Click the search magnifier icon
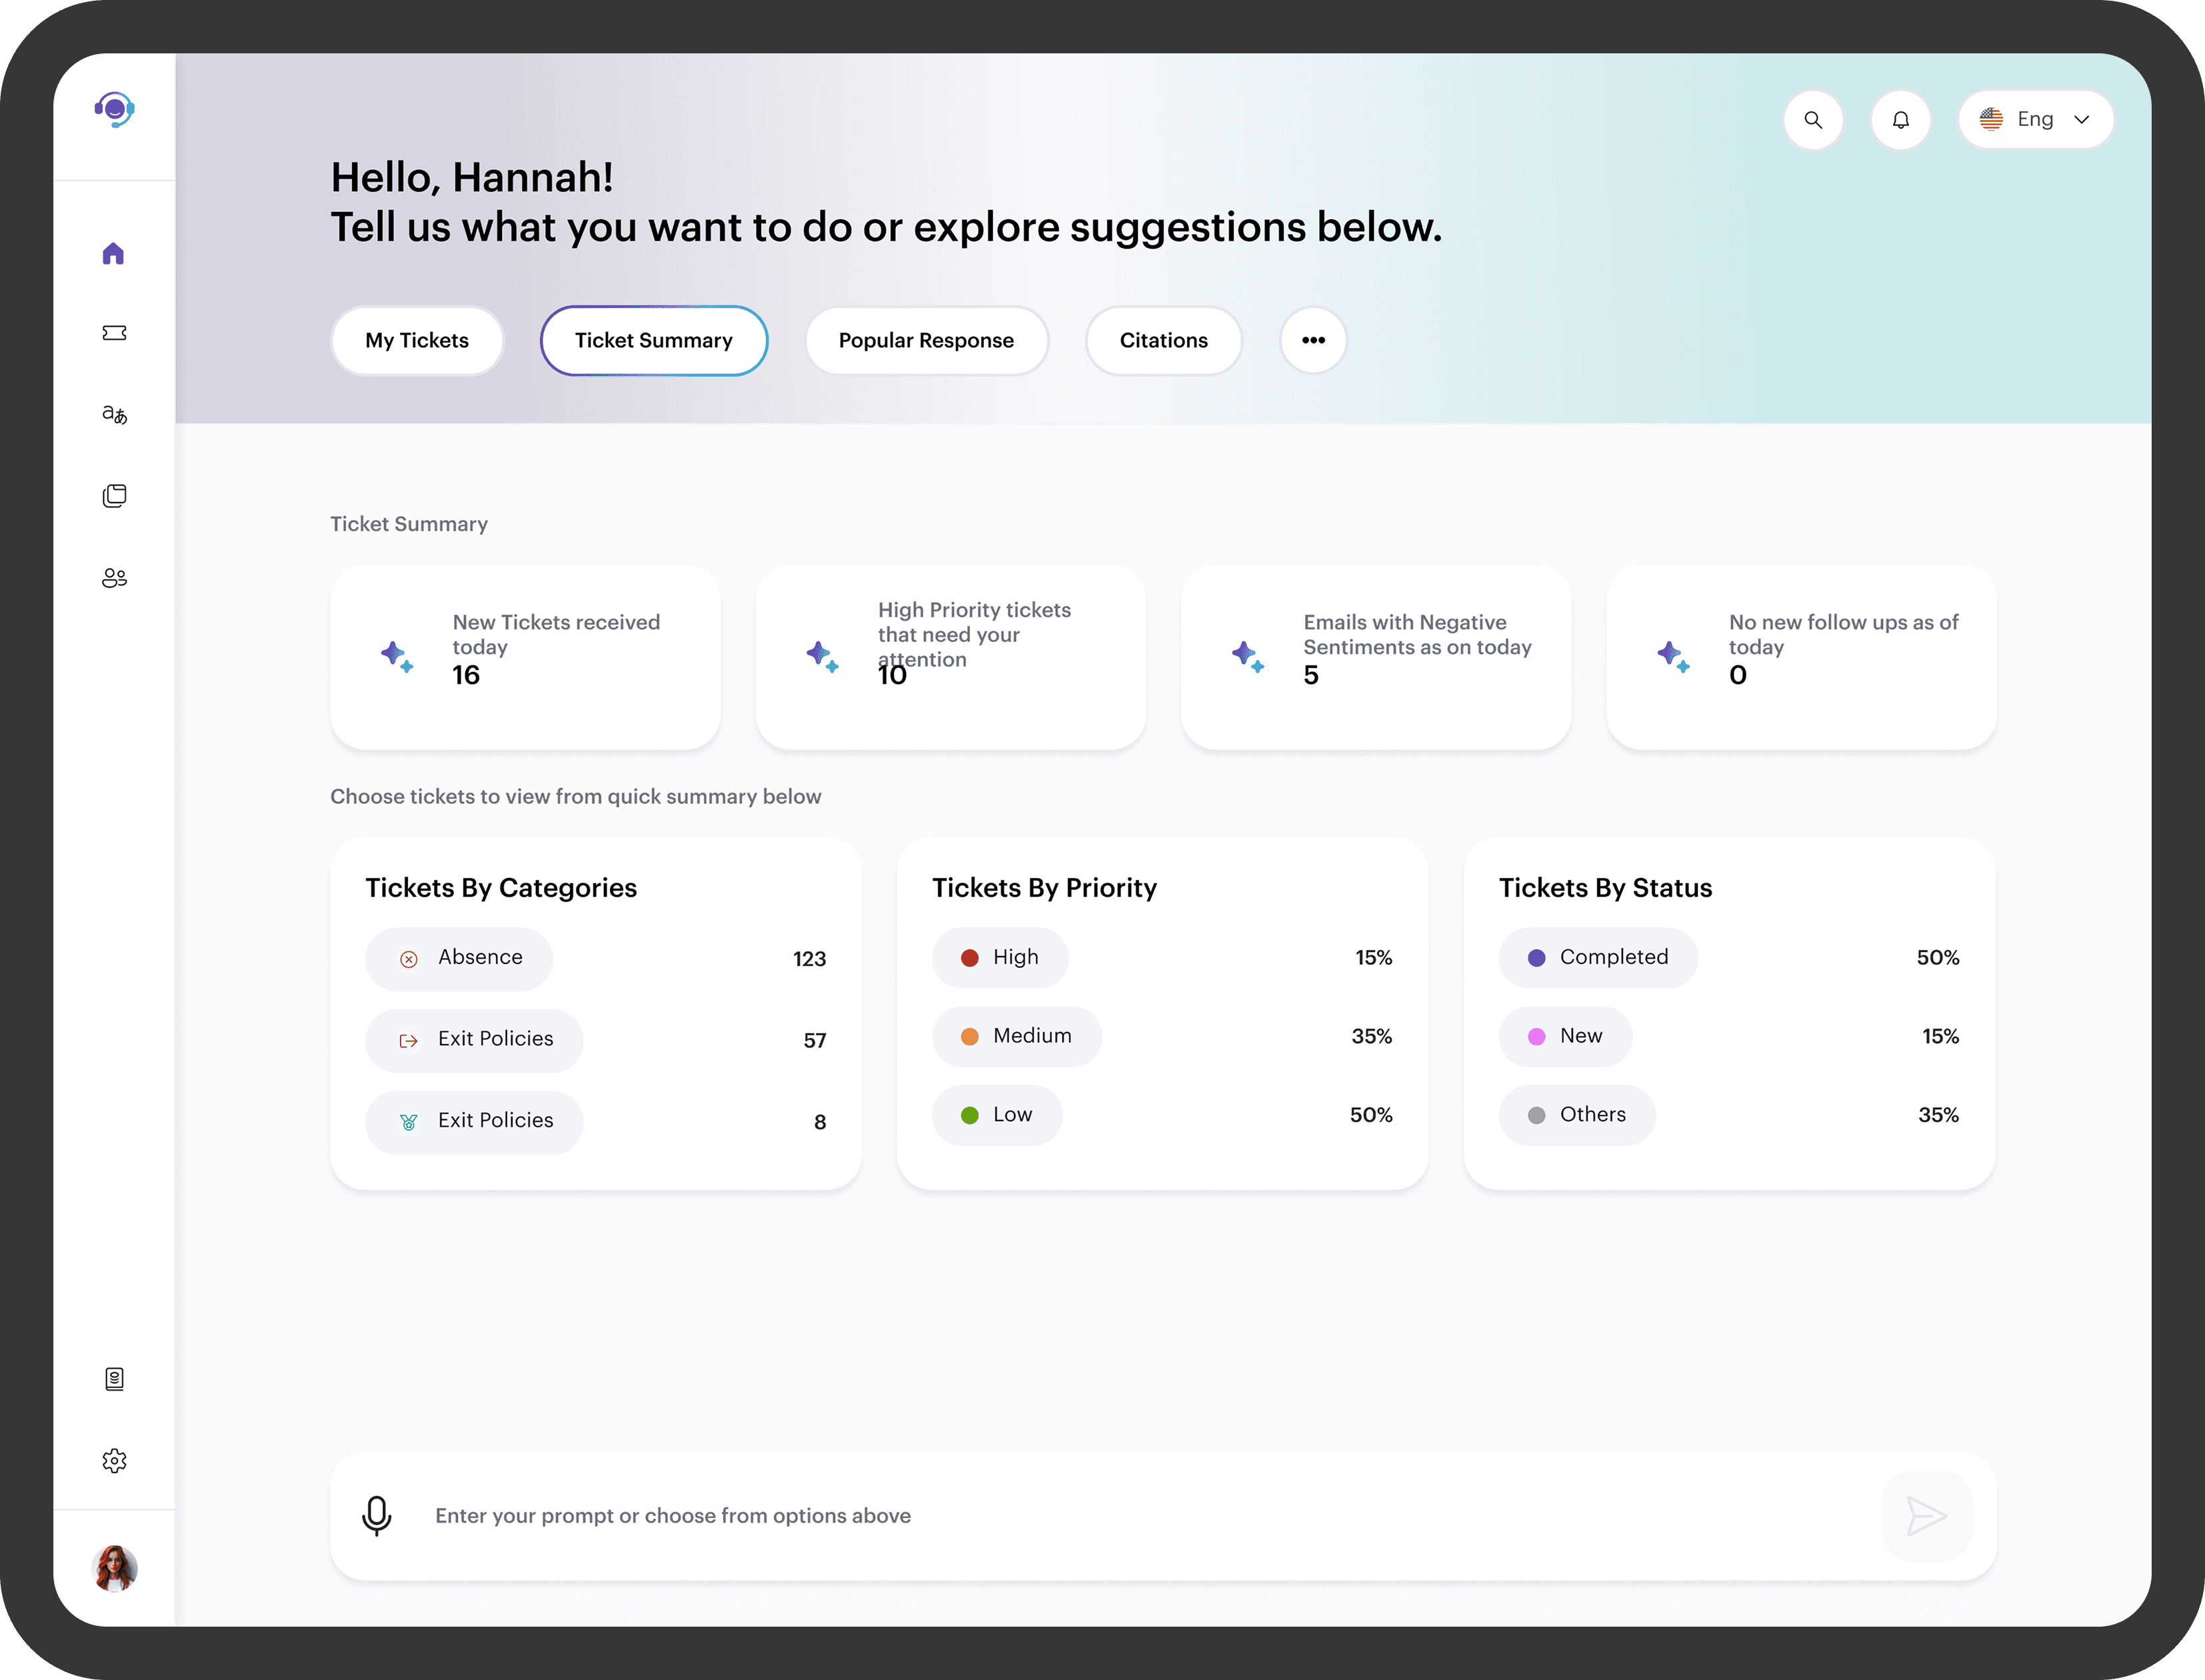The height and width of the screenshot is (1680, 2205). tap(1813, 120)
